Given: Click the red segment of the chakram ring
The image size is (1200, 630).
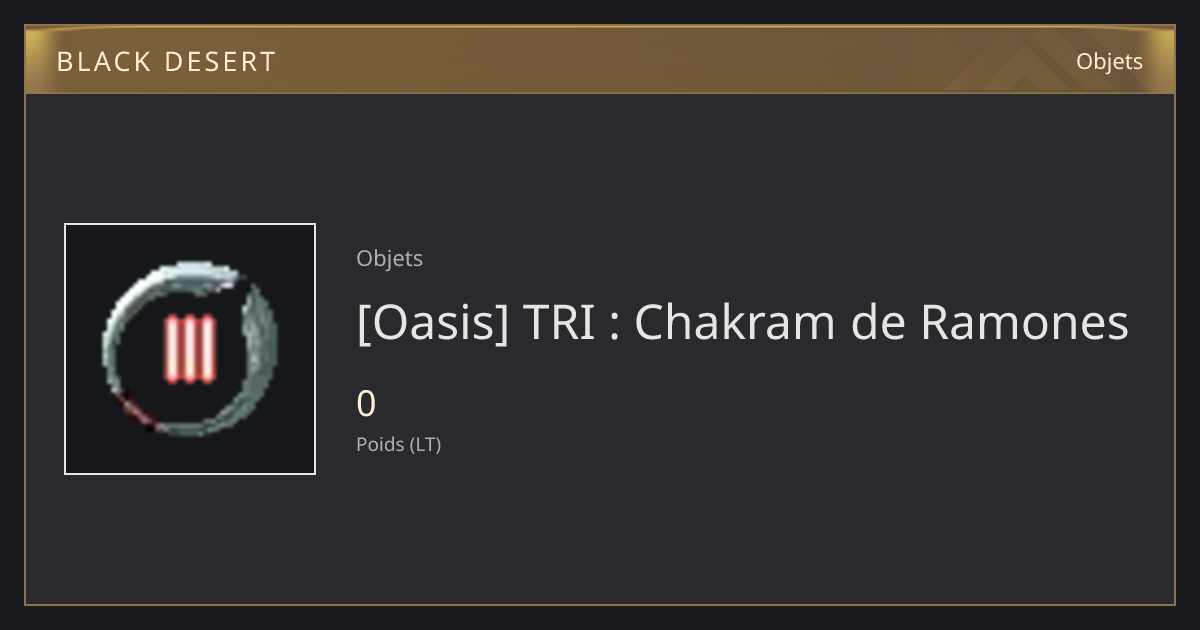Looking at the screenshot, I should (x=134, y=411).
